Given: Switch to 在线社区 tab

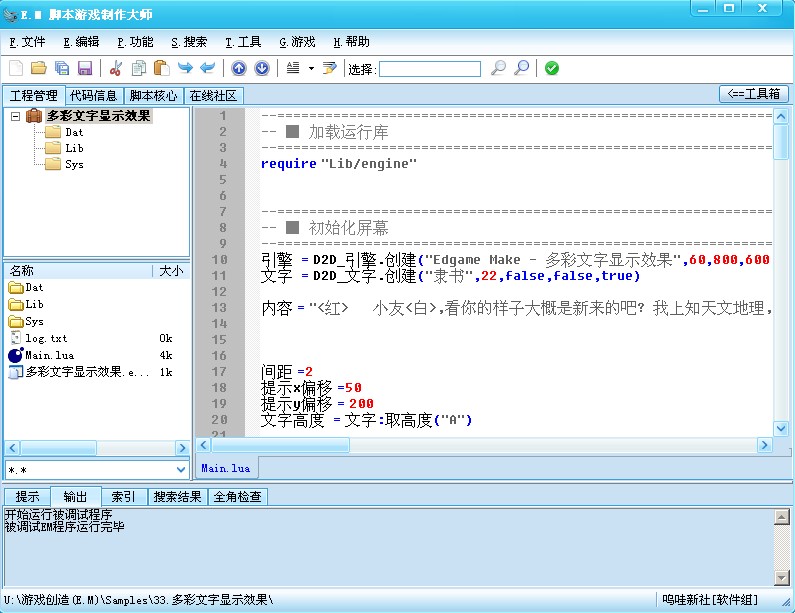Looking at the screenshot, I should click(x=213, y=95).
